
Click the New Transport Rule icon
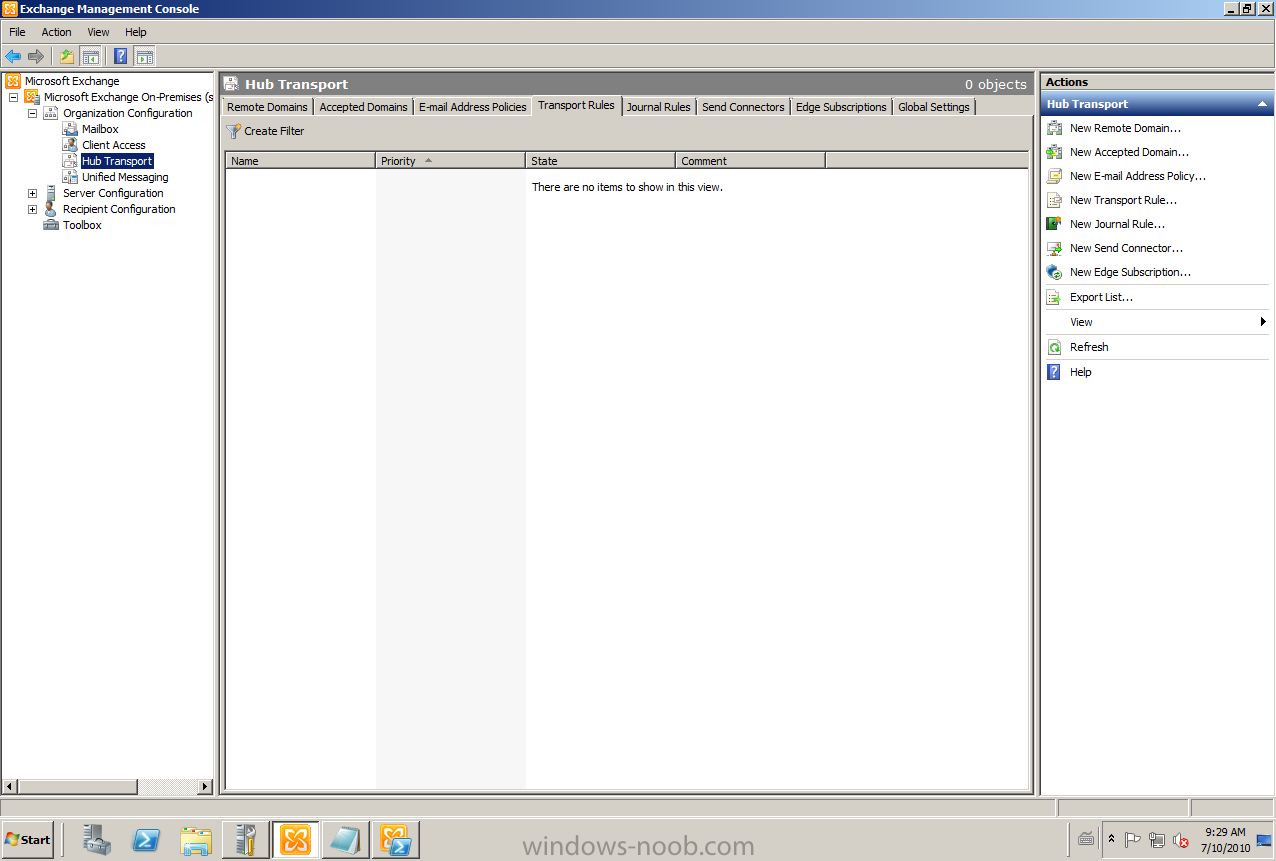coord(1054,200)
